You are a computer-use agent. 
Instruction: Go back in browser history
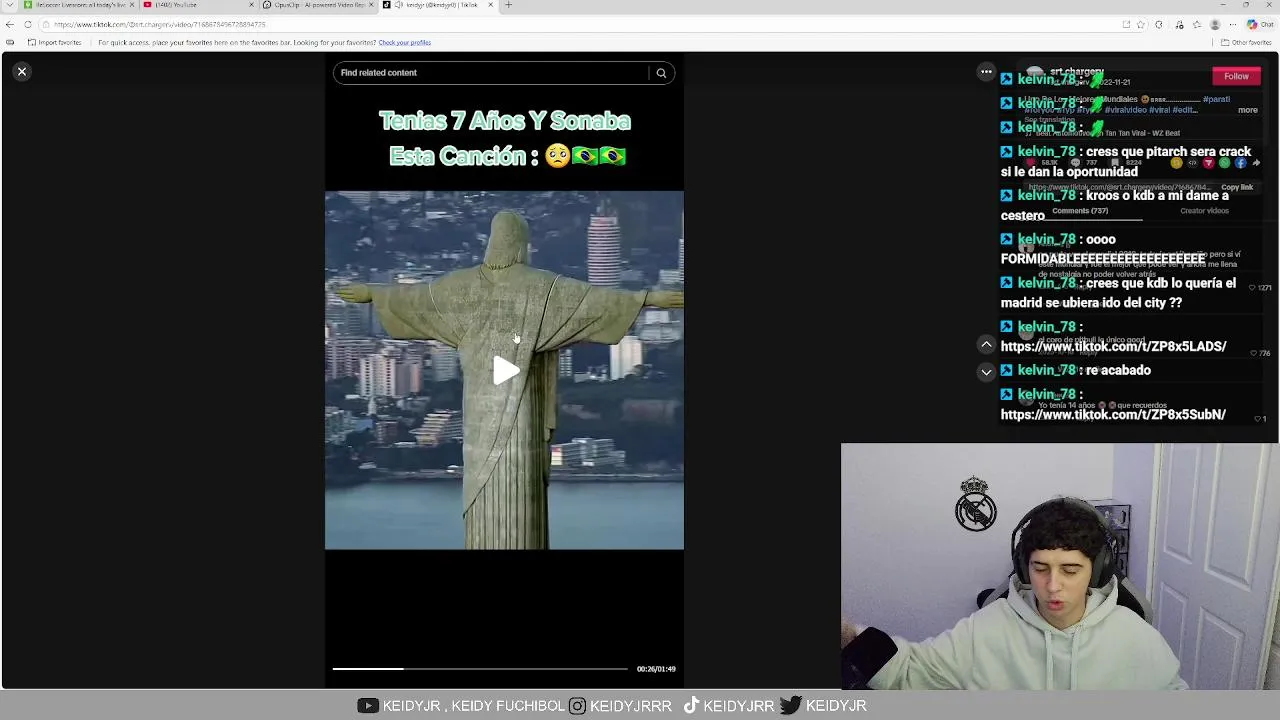pyautogui.click(x=10, y=24)
